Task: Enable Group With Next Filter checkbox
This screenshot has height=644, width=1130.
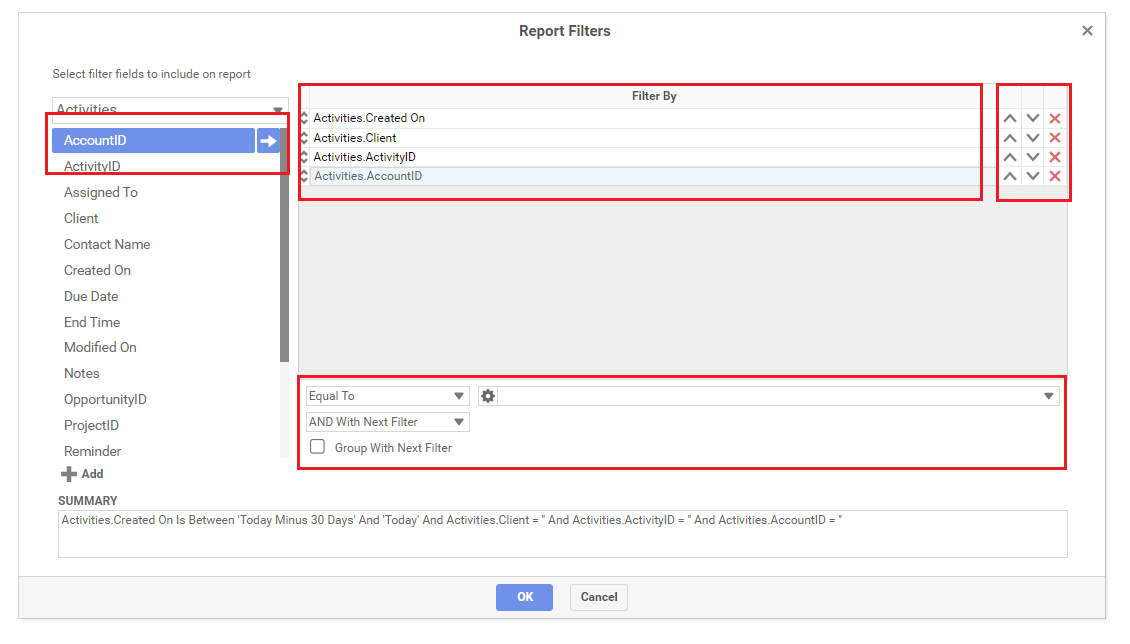Action: click(318, 448)
